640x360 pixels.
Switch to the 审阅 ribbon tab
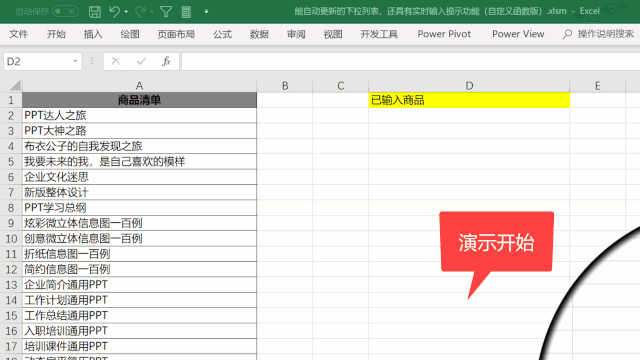point(296,34)
